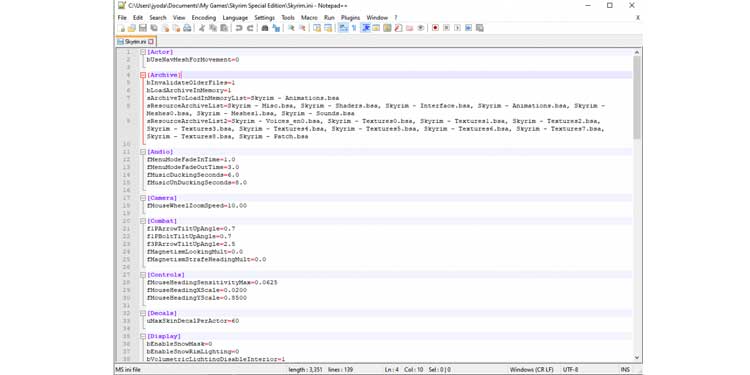Toggle file monitoring with the eye icon
The height and width of the screenshot is (375, 750).
point(421,28)
